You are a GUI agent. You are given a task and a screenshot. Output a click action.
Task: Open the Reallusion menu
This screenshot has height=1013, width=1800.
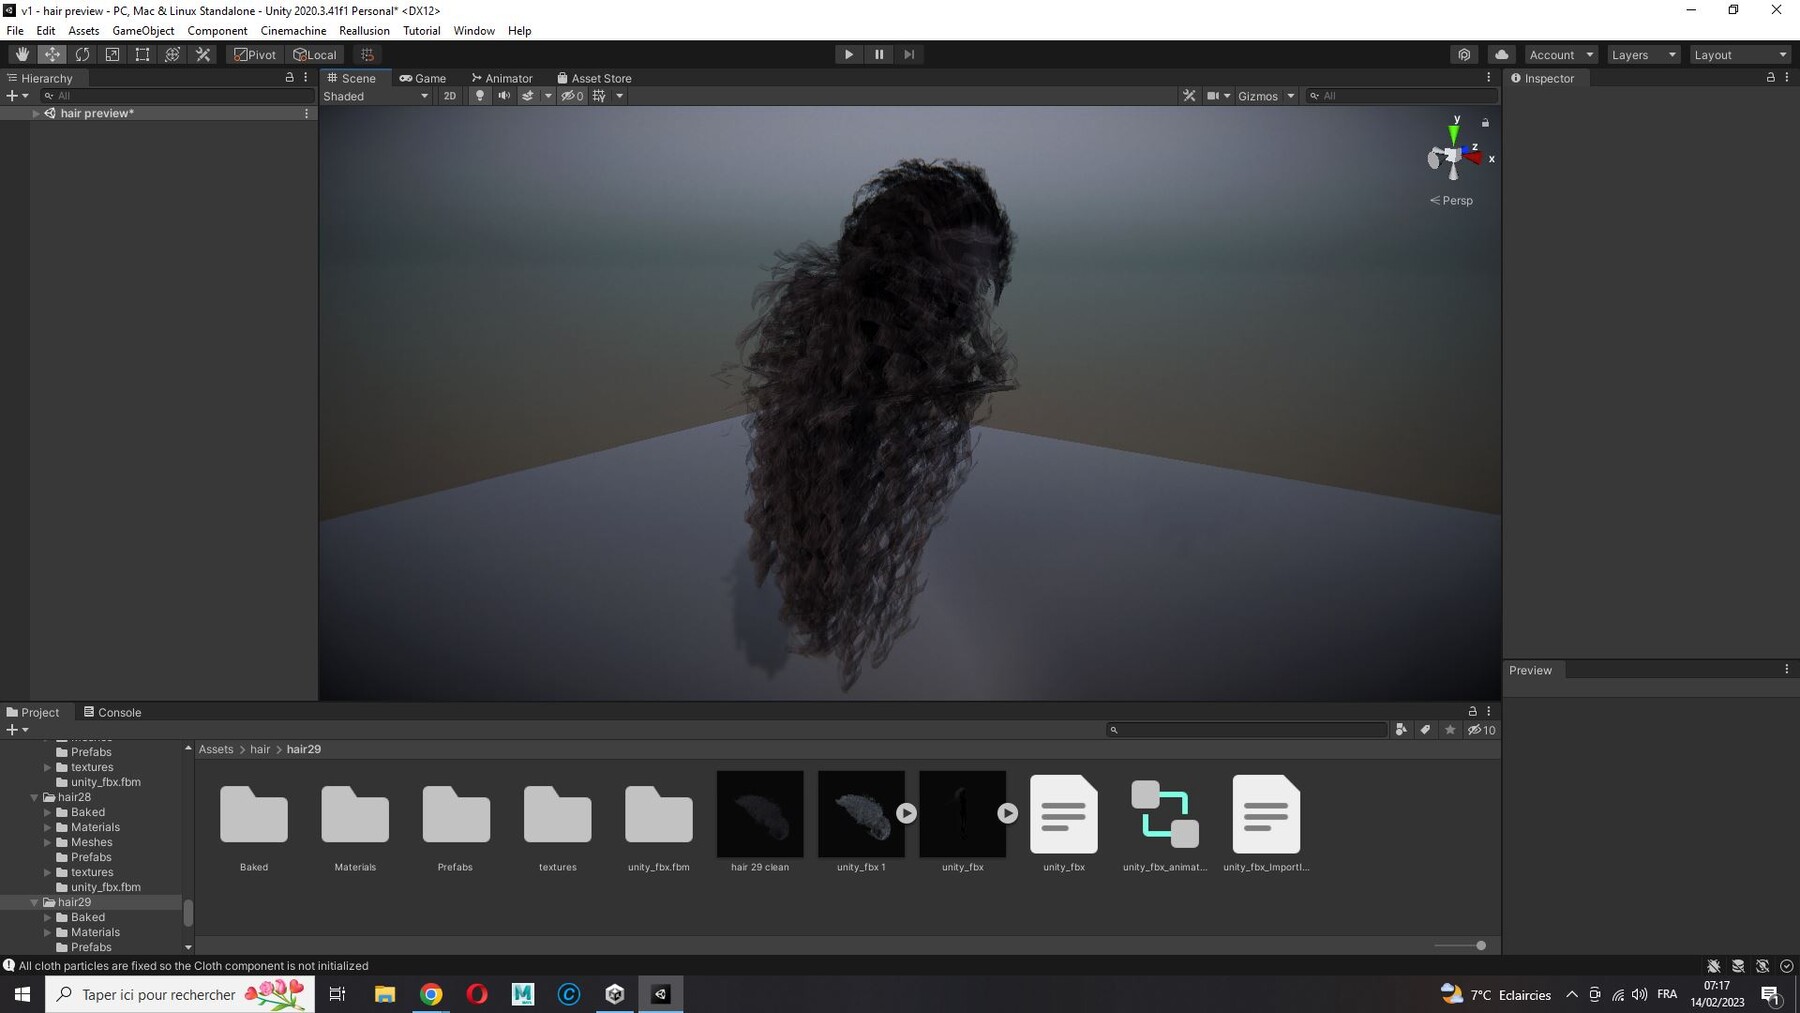364,31
